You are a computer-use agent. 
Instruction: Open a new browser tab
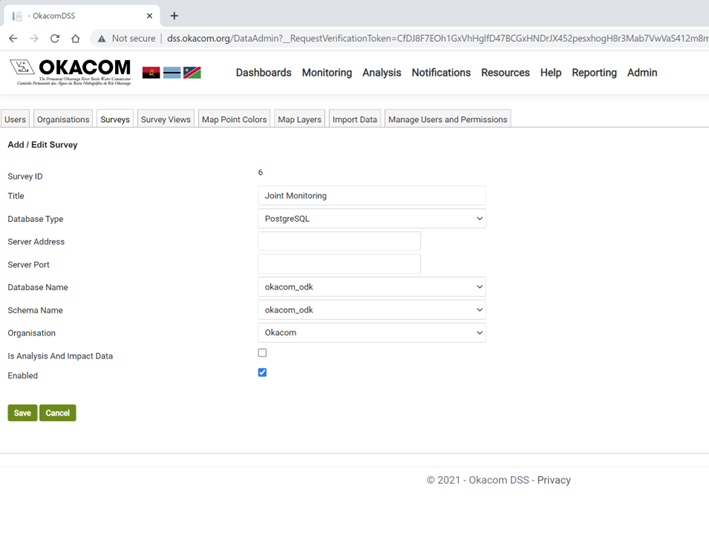click(174, 16)
